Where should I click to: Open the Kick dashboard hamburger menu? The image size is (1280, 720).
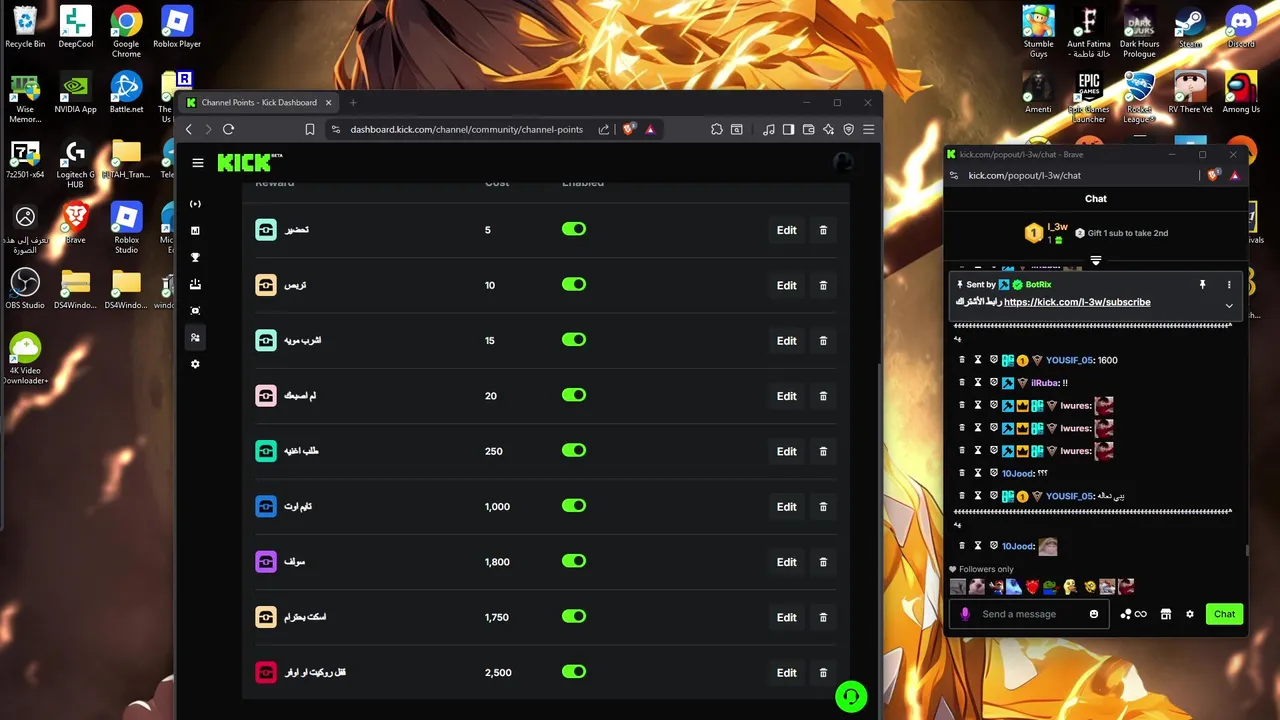tap(198, 163)
